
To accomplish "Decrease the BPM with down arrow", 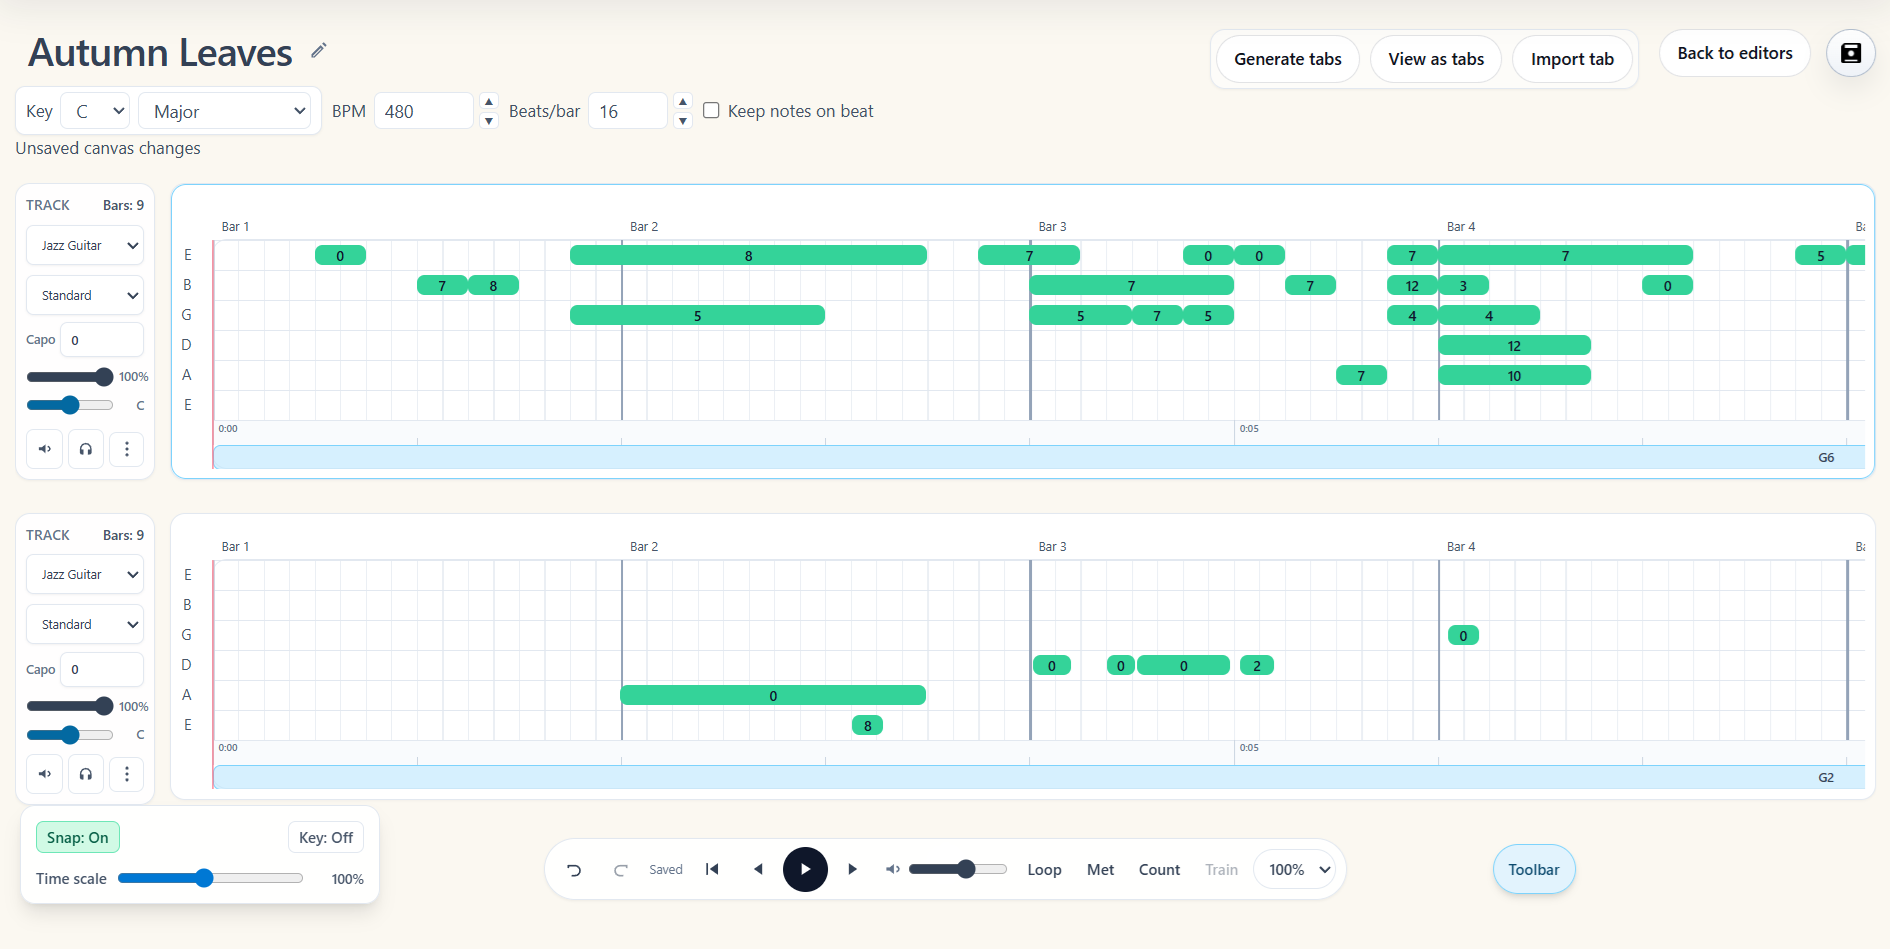I will tap(489, 121).
